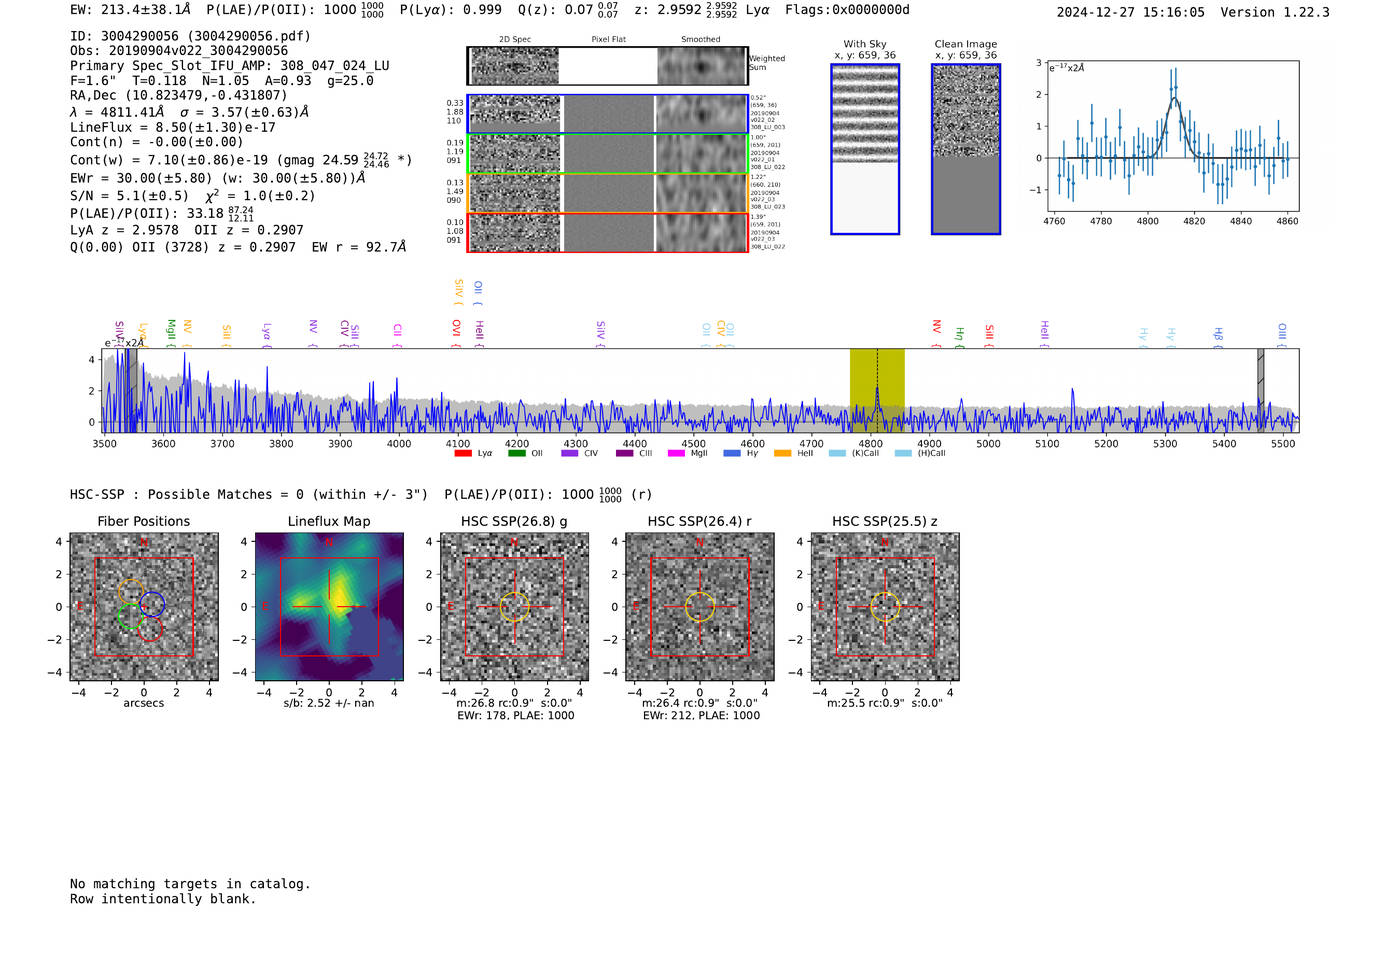Click the gray hatched band near 5460
The width and height of the screenshot is (1400, 953).
1261,390
